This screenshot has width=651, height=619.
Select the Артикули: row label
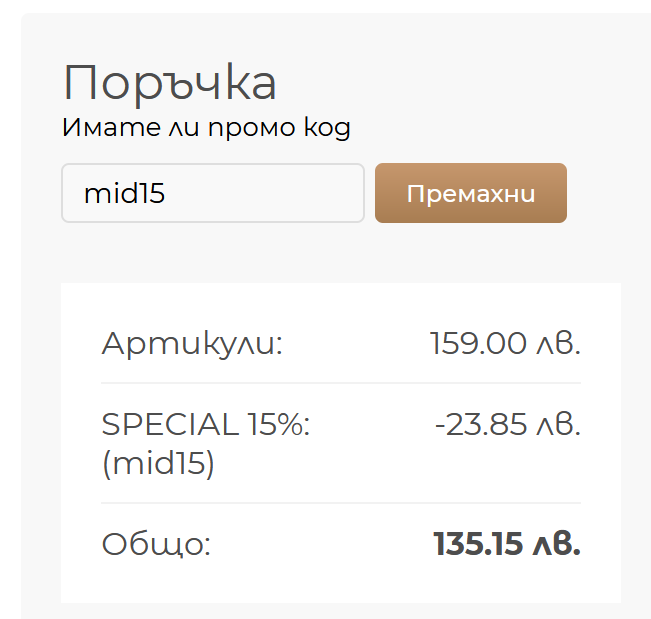point(192,344)
